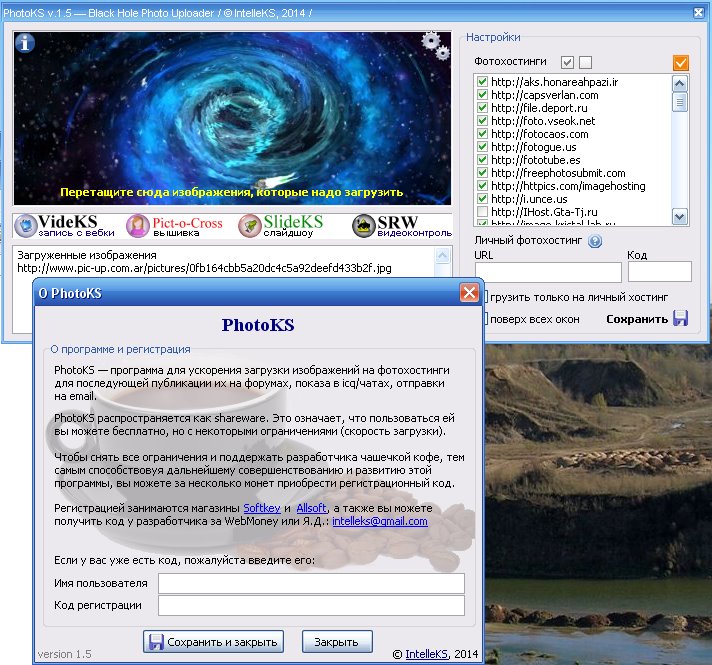
Task: Toggle http://fotocaos.com checkbox
Action: point(482,134)
